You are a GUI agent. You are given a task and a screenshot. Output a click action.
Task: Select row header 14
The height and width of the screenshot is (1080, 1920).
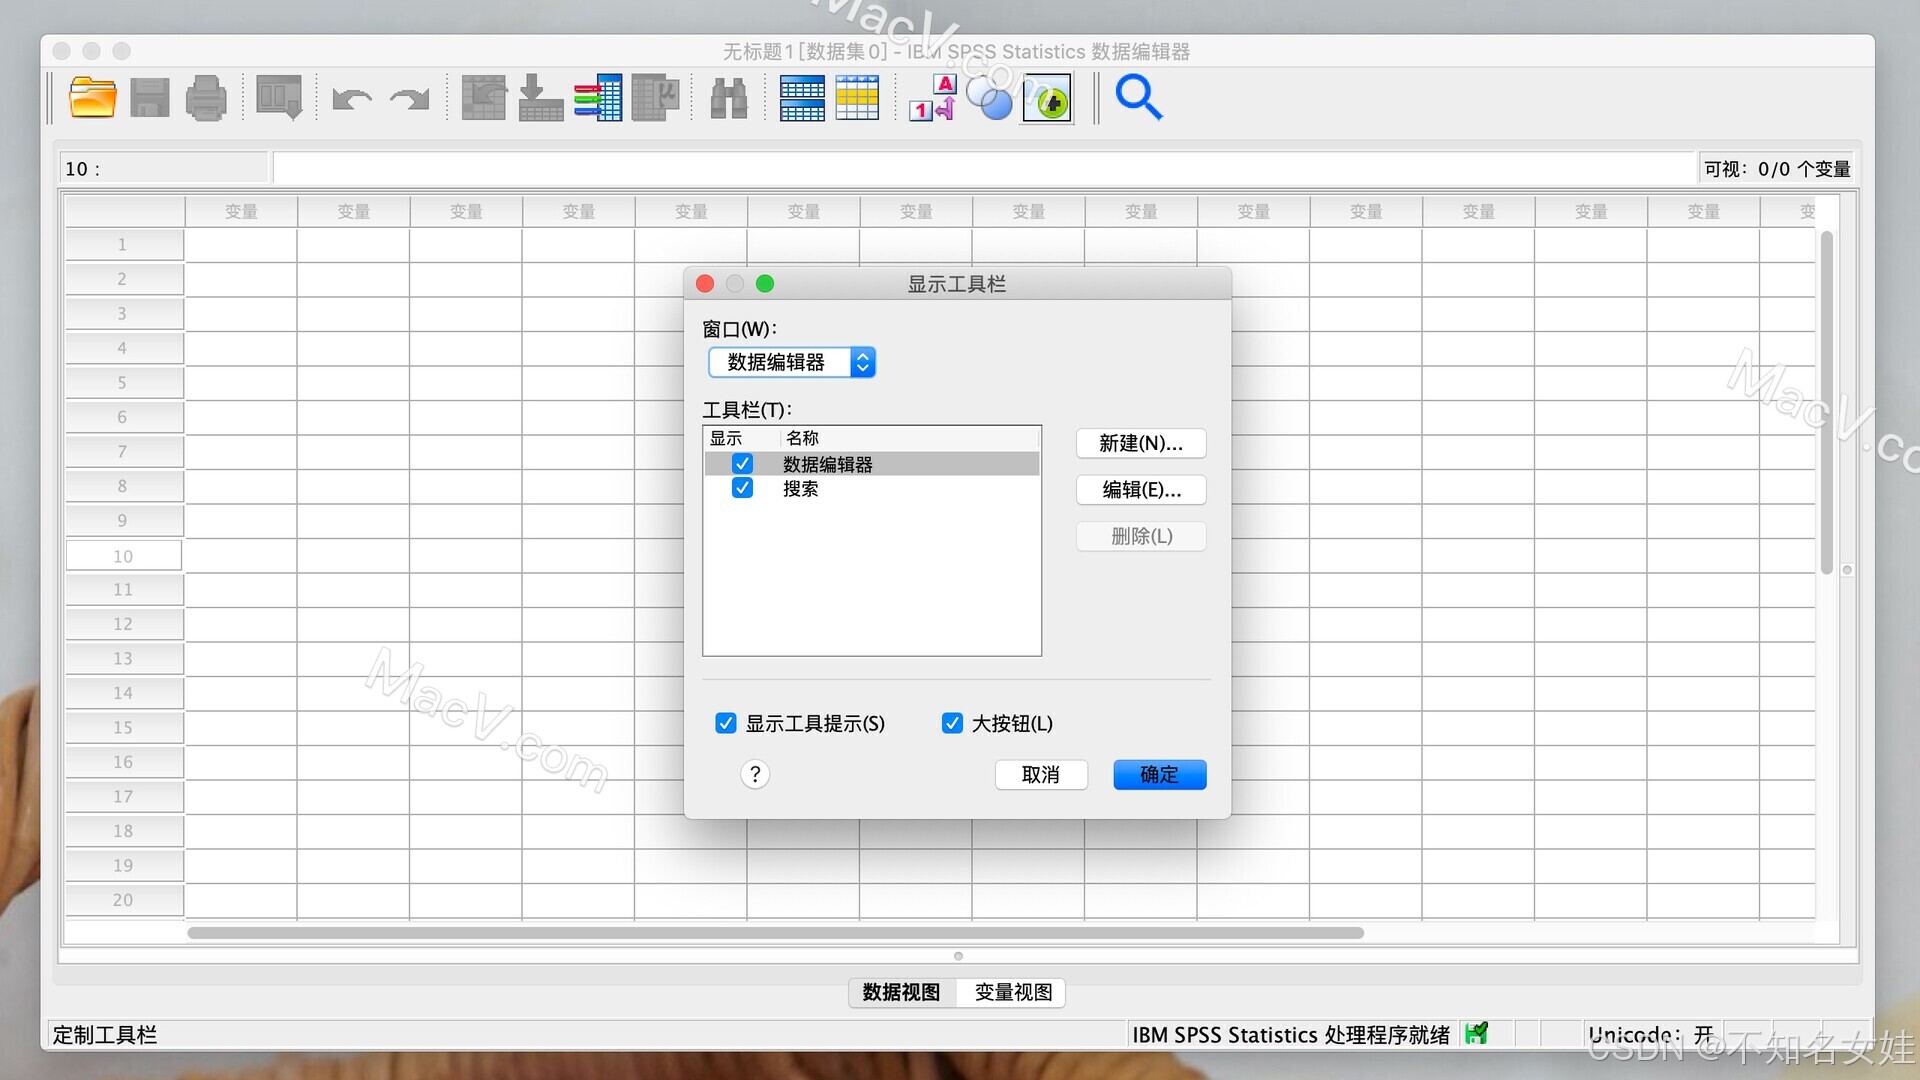click(x=124, y=693)
